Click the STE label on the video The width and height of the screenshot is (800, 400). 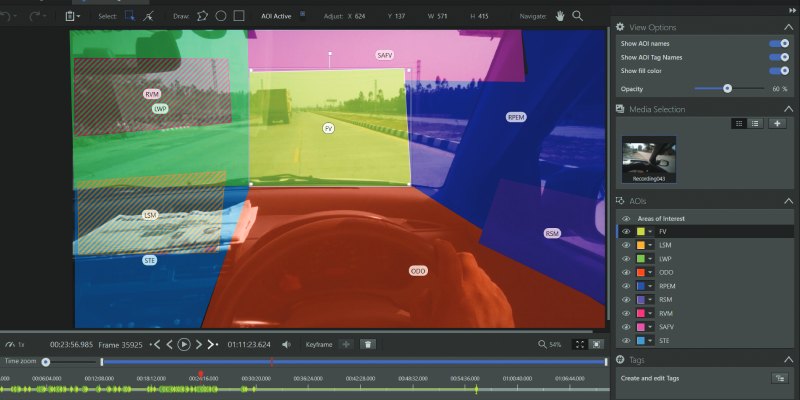pos(149,261)
